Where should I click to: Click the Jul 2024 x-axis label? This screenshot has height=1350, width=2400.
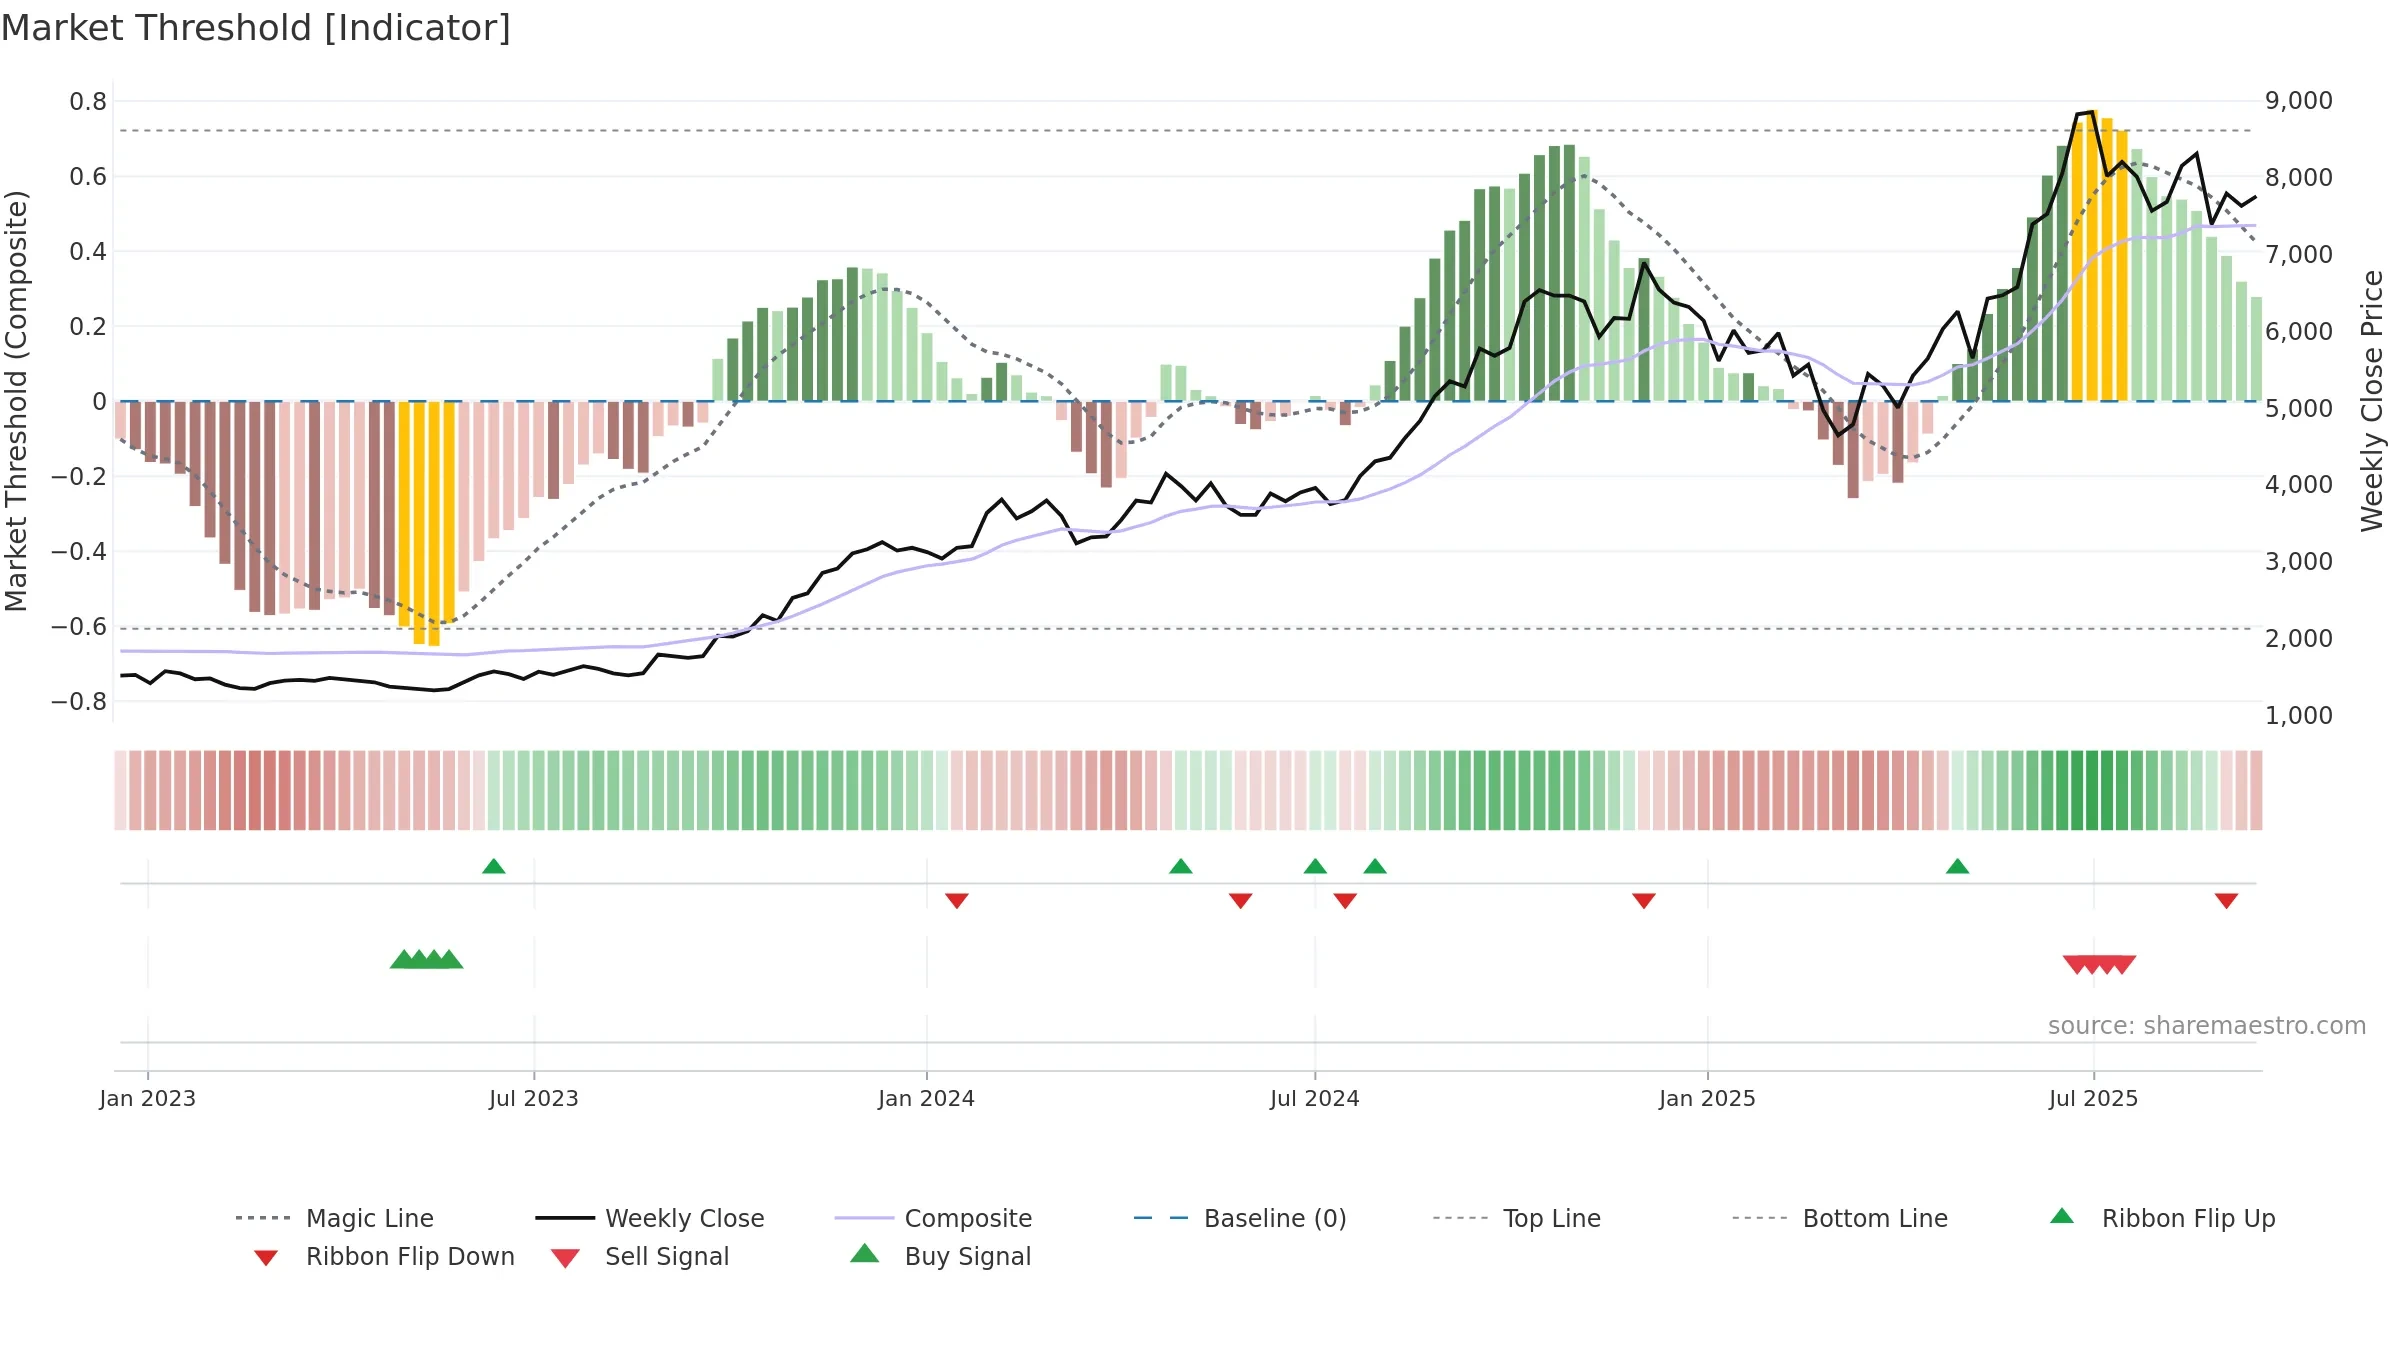[1315, 1098]
